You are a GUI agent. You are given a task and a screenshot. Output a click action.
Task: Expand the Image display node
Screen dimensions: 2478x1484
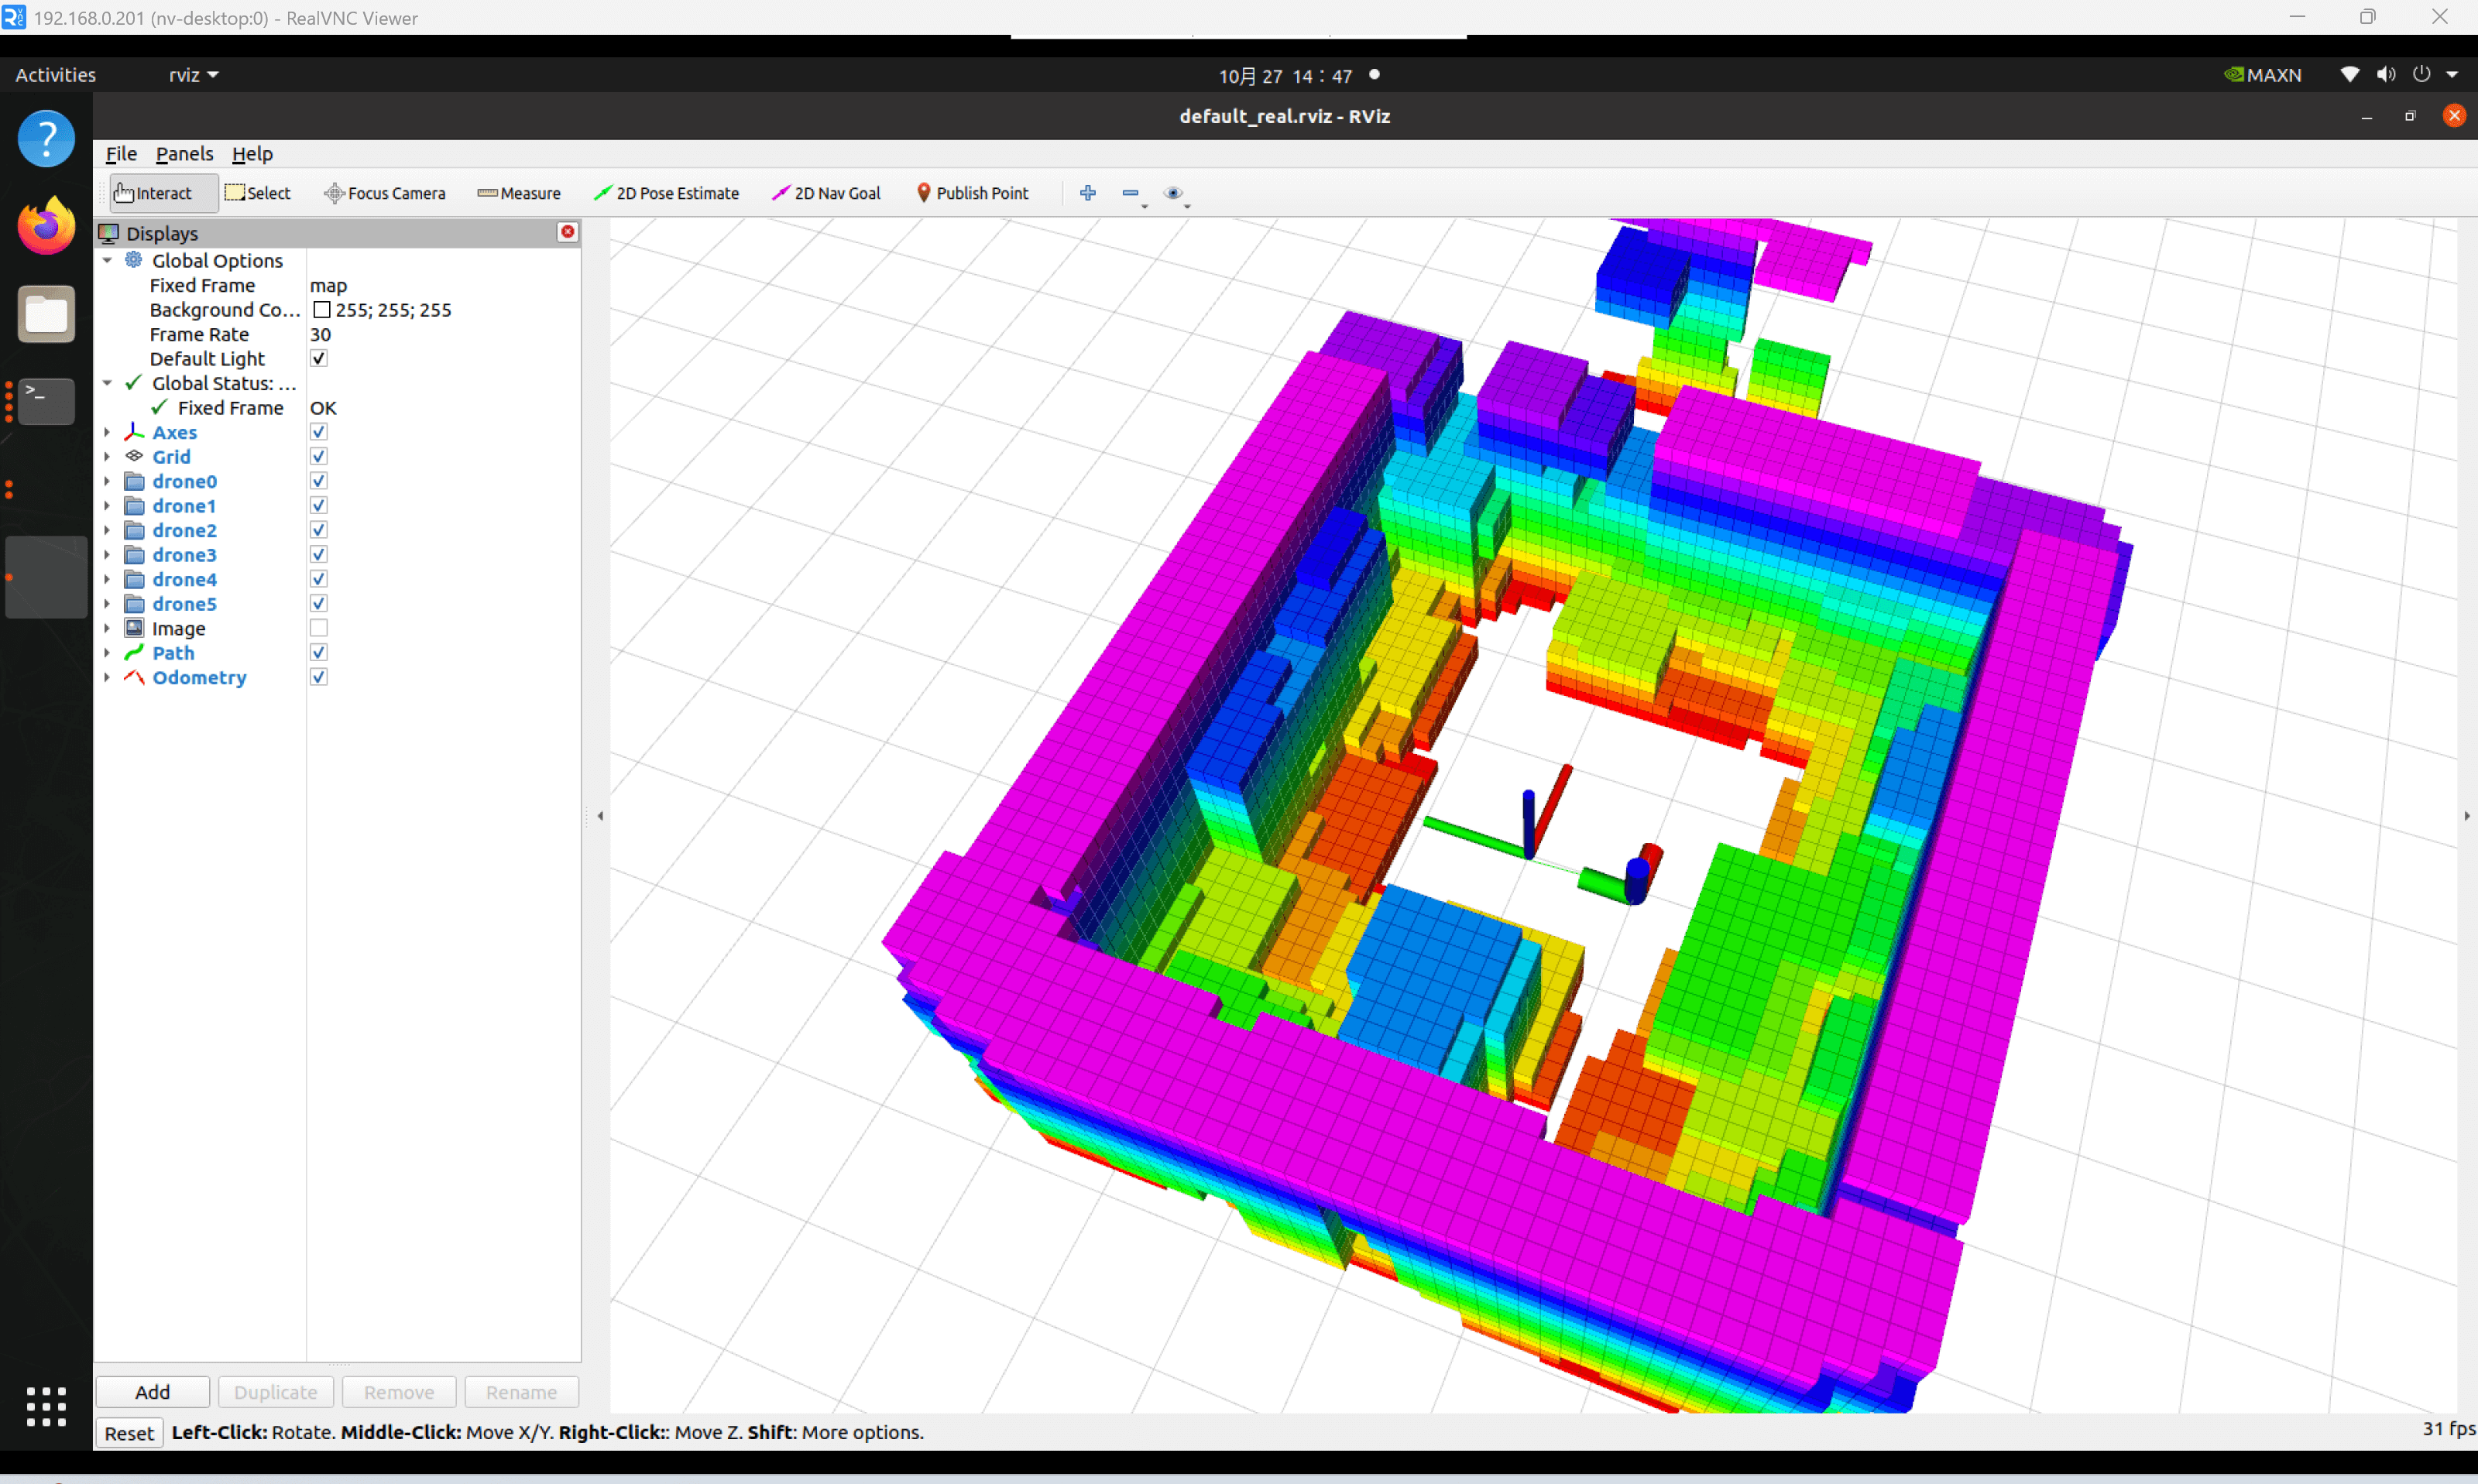107,628
